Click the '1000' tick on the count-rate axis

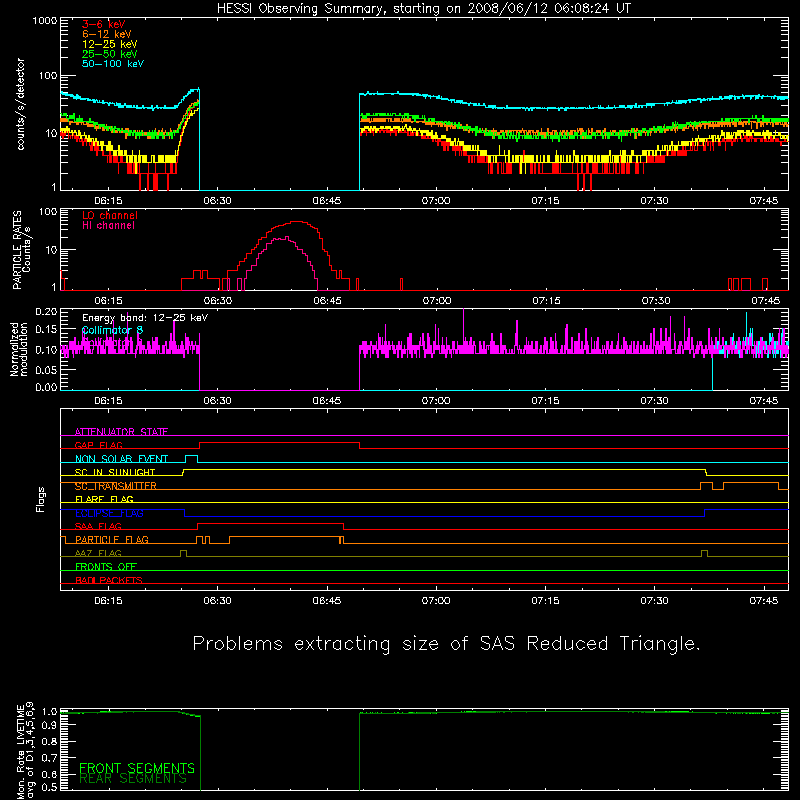tap(45, 21)
